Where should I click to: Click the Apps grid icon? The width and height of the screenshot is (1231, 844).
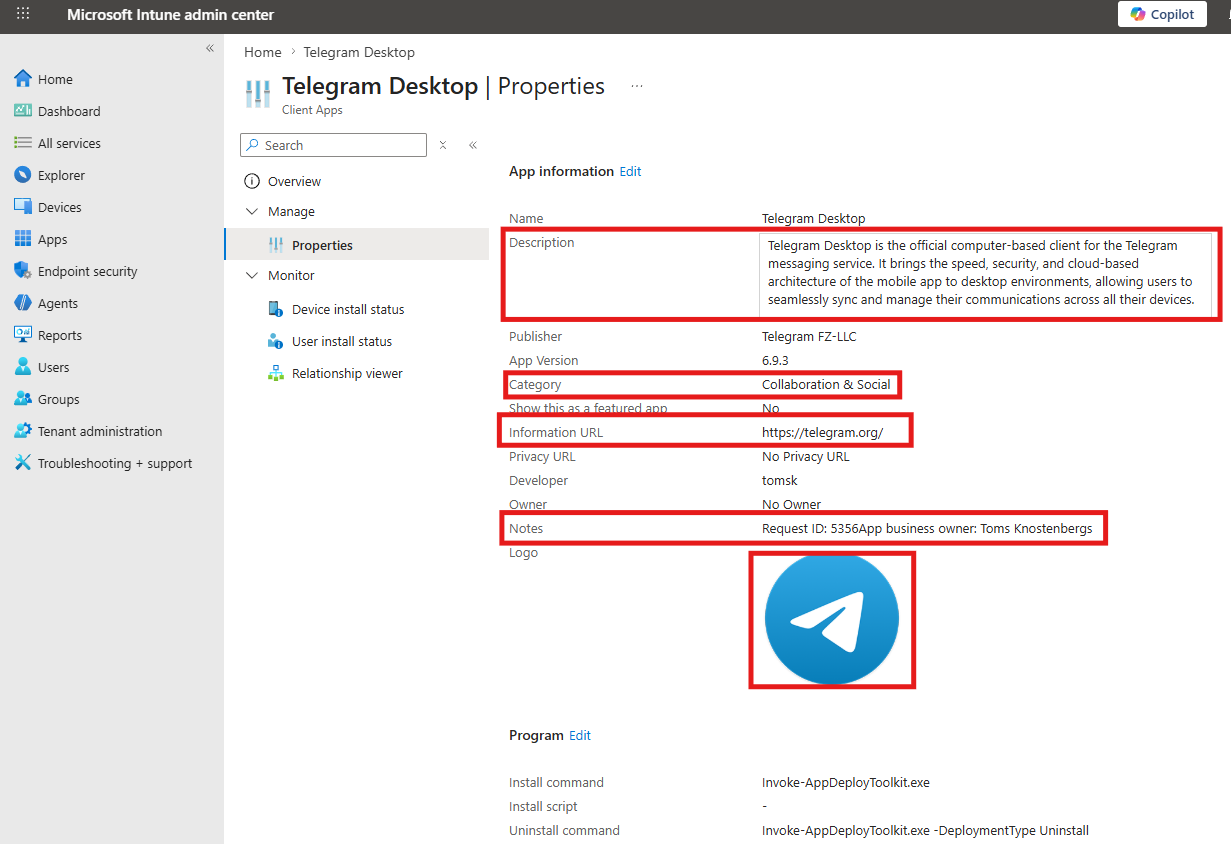coord(23,239)
